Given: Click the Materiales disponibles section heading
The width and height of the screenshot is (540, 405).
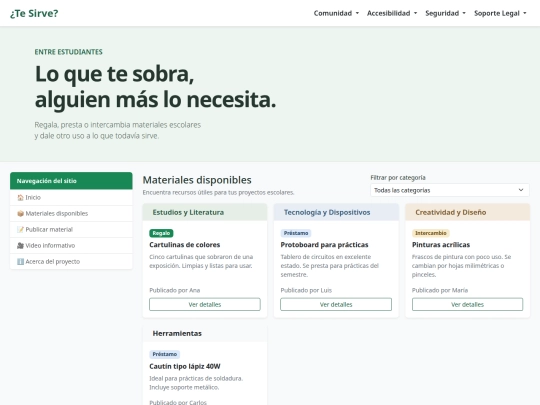Looking at the screenshot, I should (197, 180).
